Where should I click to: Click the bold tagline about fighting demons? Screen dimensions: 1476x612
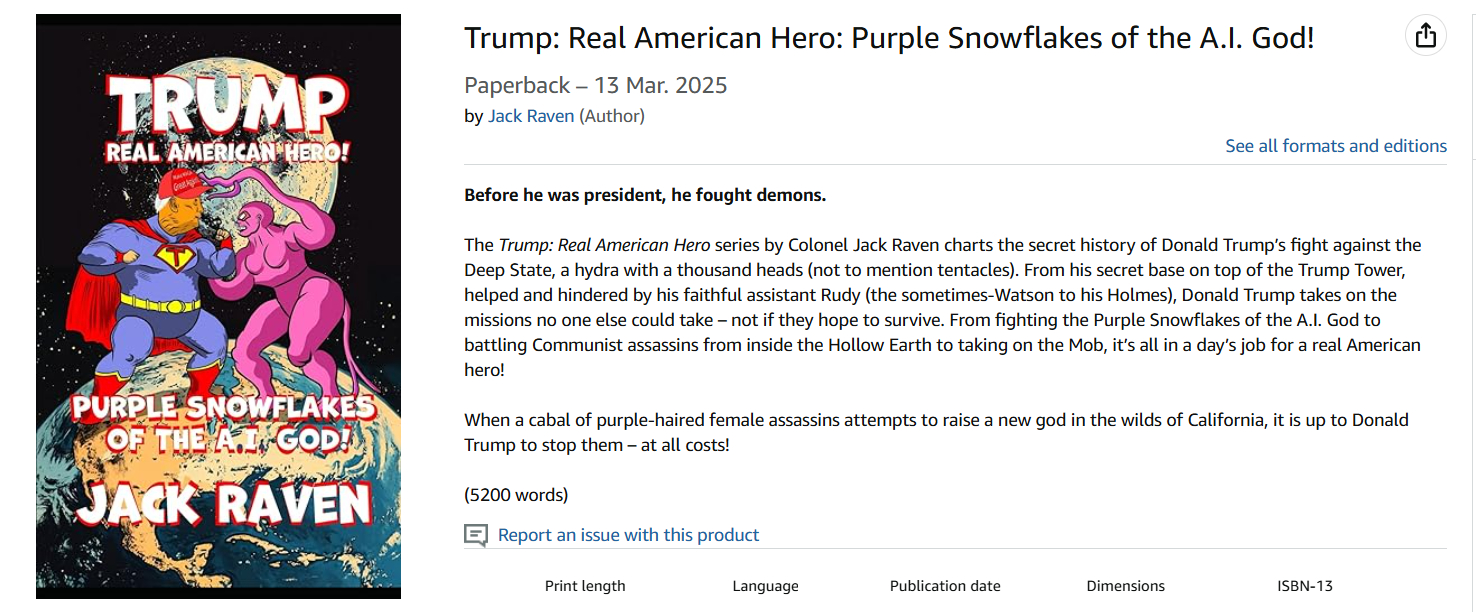[645, 195]
